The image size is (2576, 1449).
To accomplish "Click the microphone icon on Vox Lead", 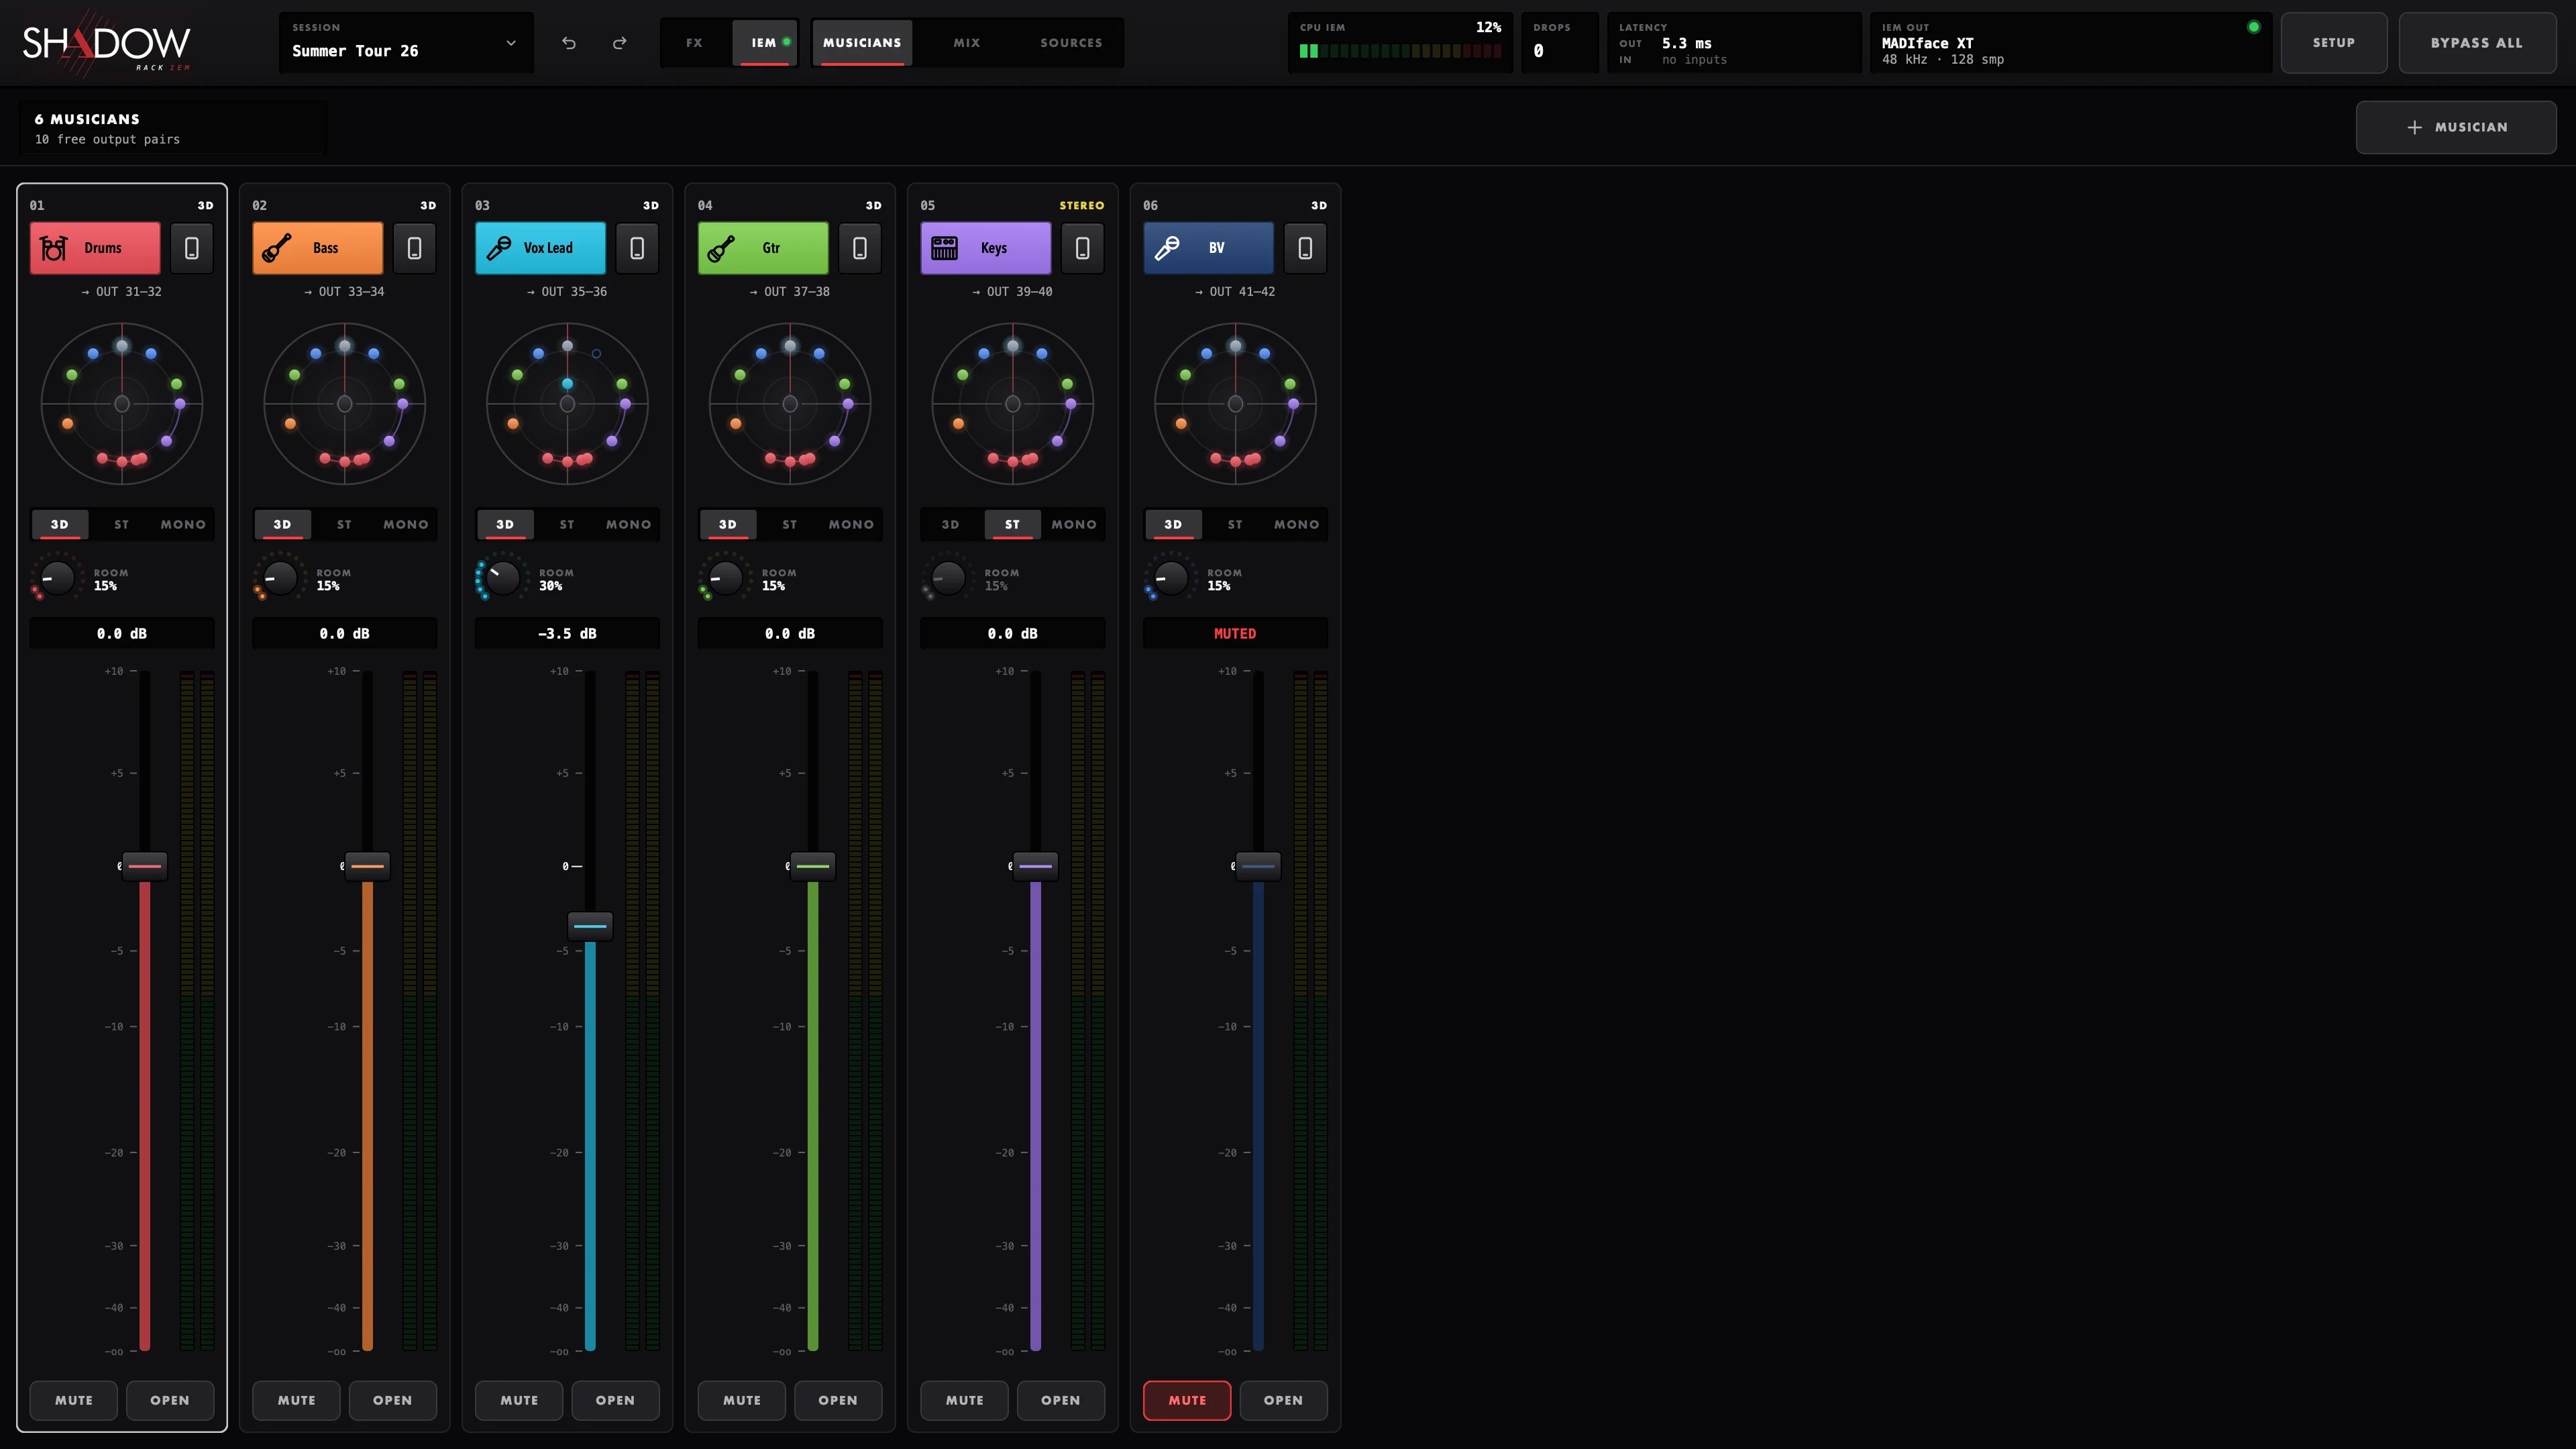I will click(x=499, y=248).
